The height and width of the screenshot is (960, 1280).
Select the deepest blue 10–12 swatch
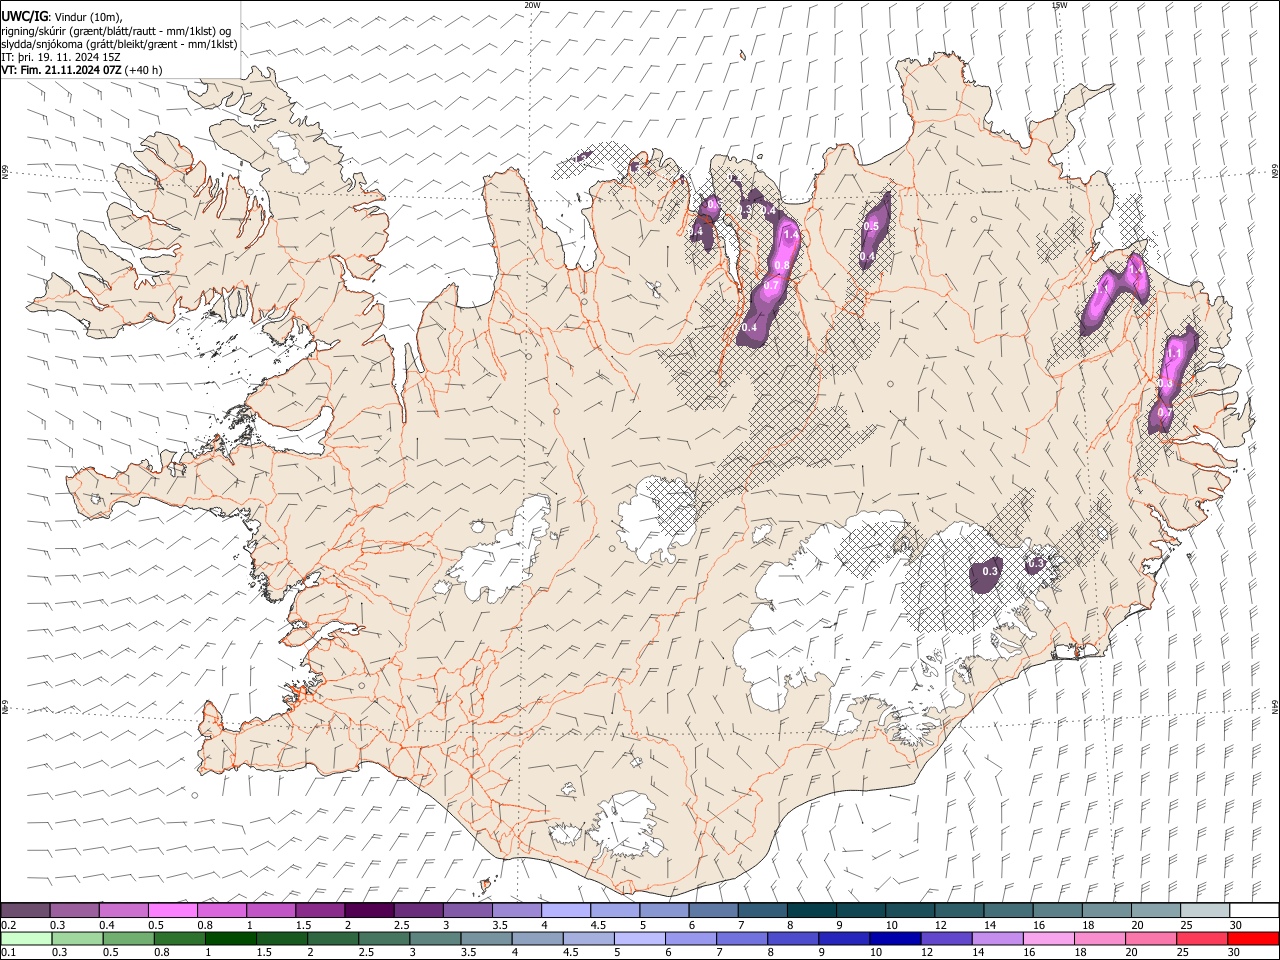coord(895,938)
